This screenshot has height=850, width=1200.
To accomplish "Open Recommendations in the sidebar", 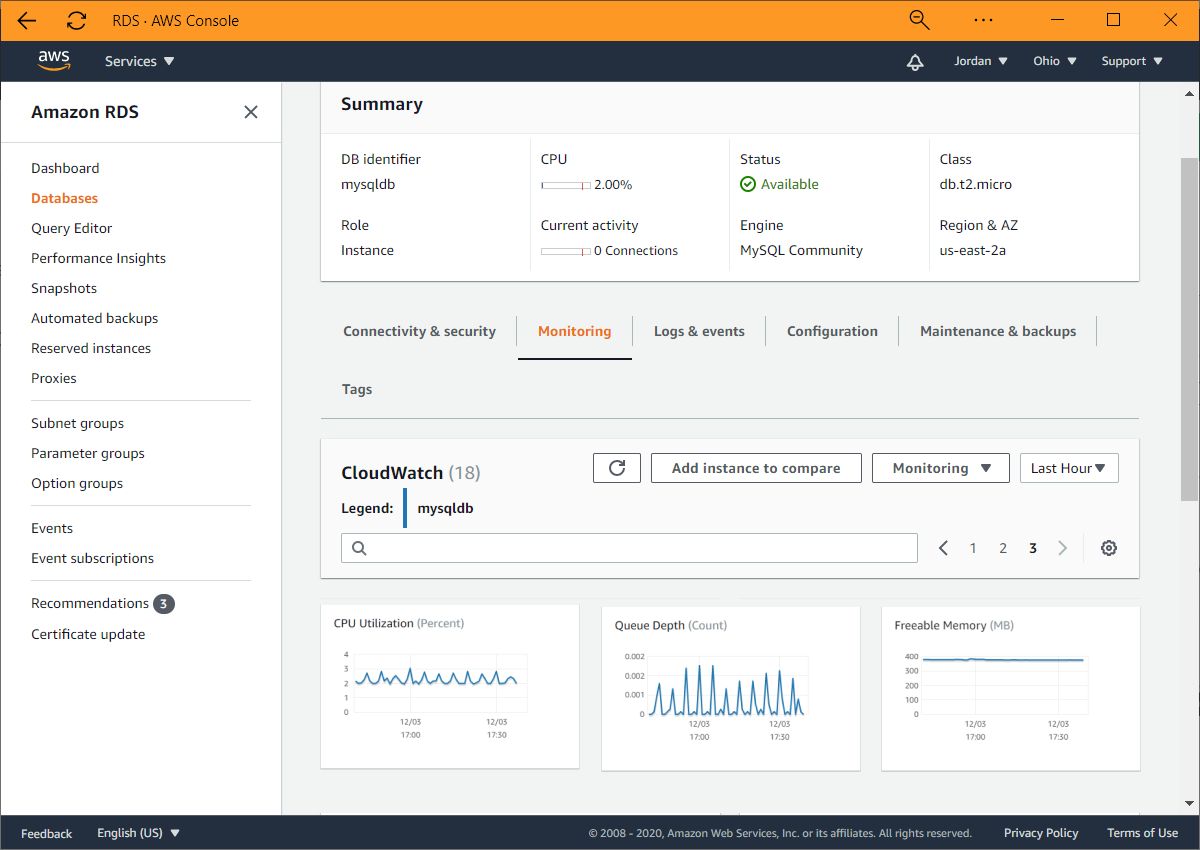I will (x=90, y=603).
